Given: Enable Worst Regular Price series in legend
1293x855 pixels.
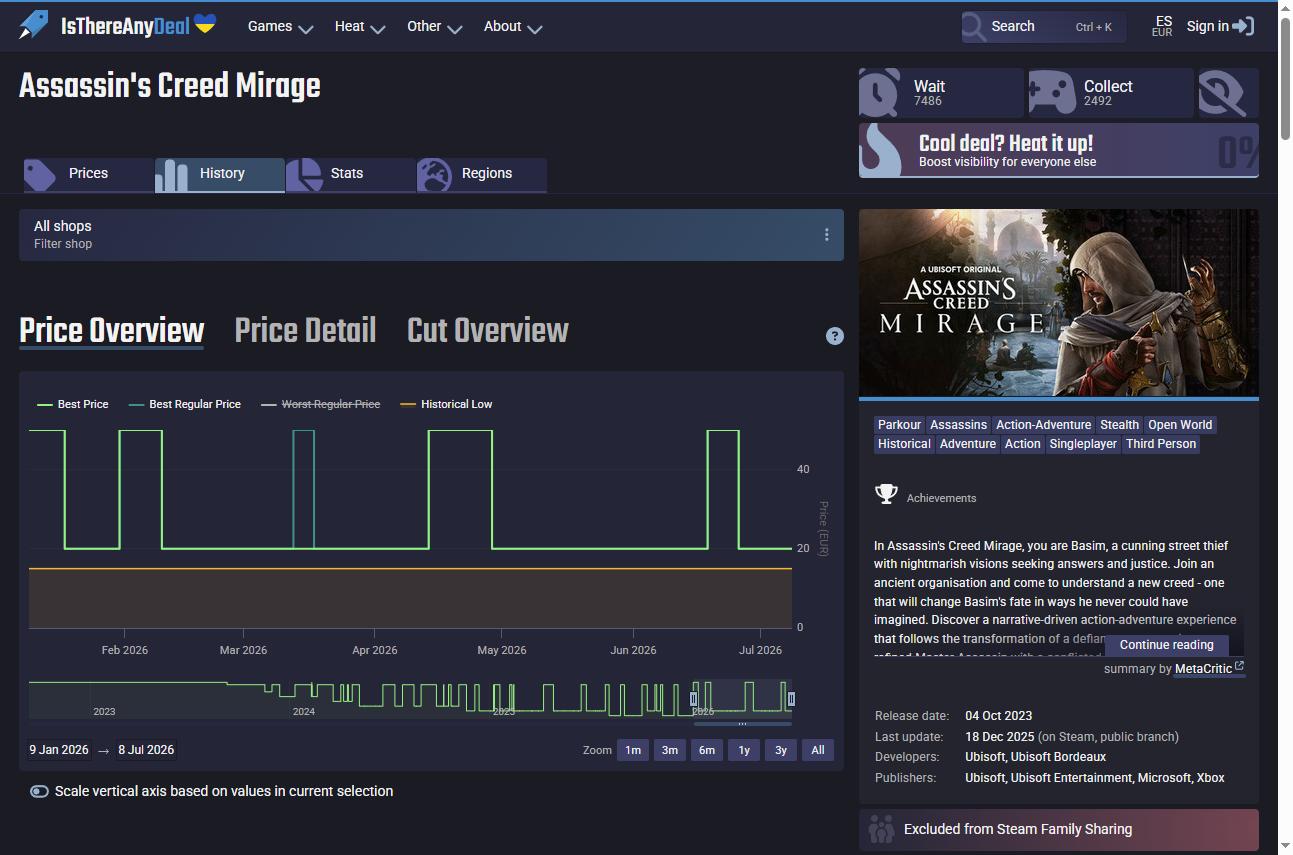Looking at the screenshot, I should [x=320, y=404].
